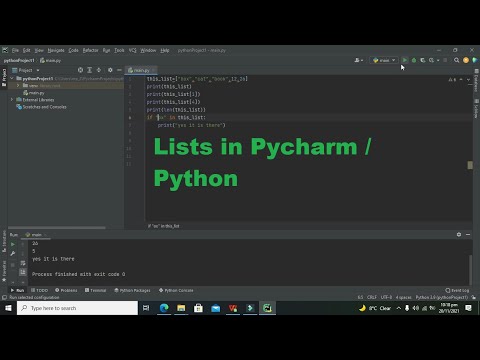Open the Code menu
This screenshot has height=360, width=480.
tap(73, 50)
